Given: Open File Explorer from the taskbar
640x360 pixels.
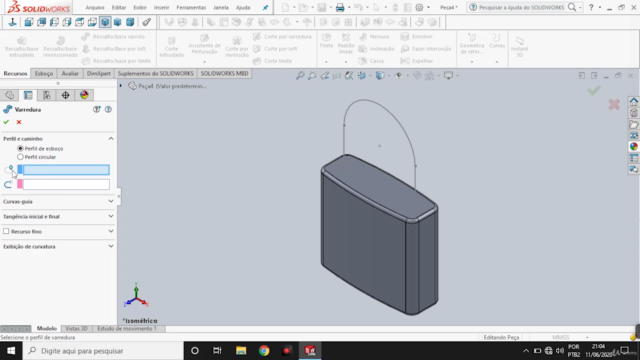Looking at the screenshot, I should [241, 351].
